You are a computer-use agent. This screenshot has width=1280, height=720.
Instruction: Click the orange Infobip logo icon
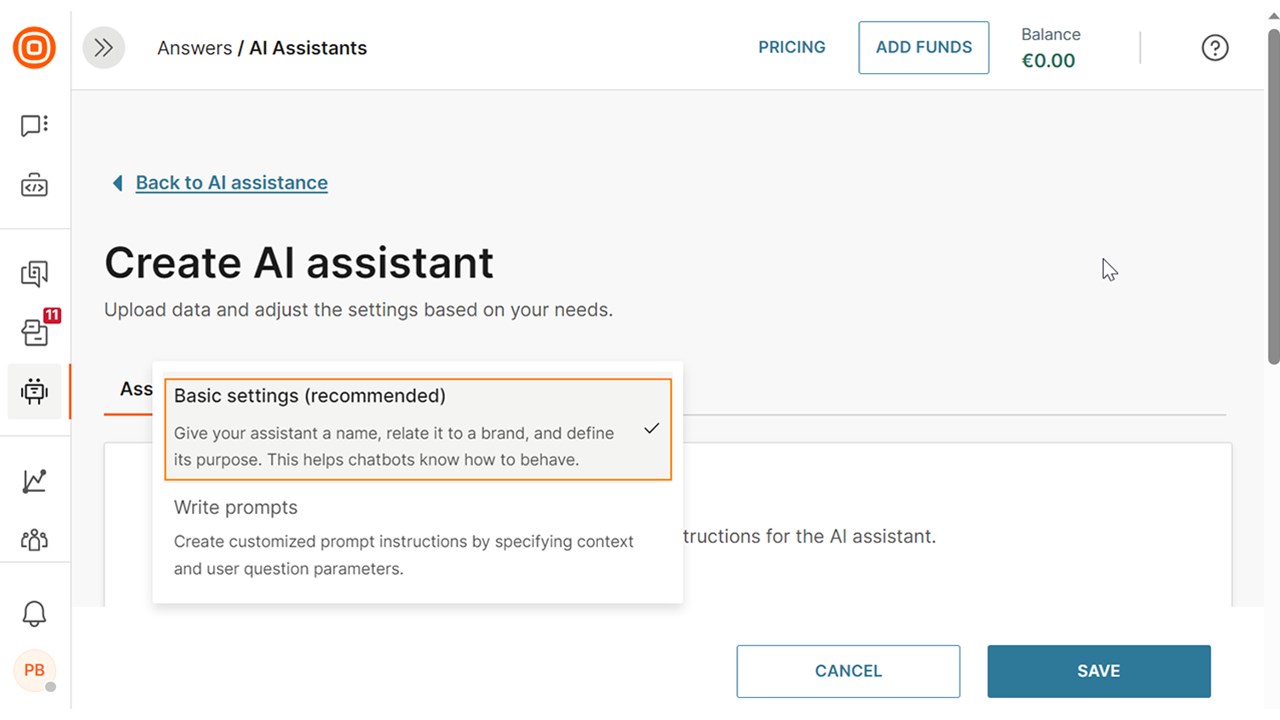coord(34,48)
